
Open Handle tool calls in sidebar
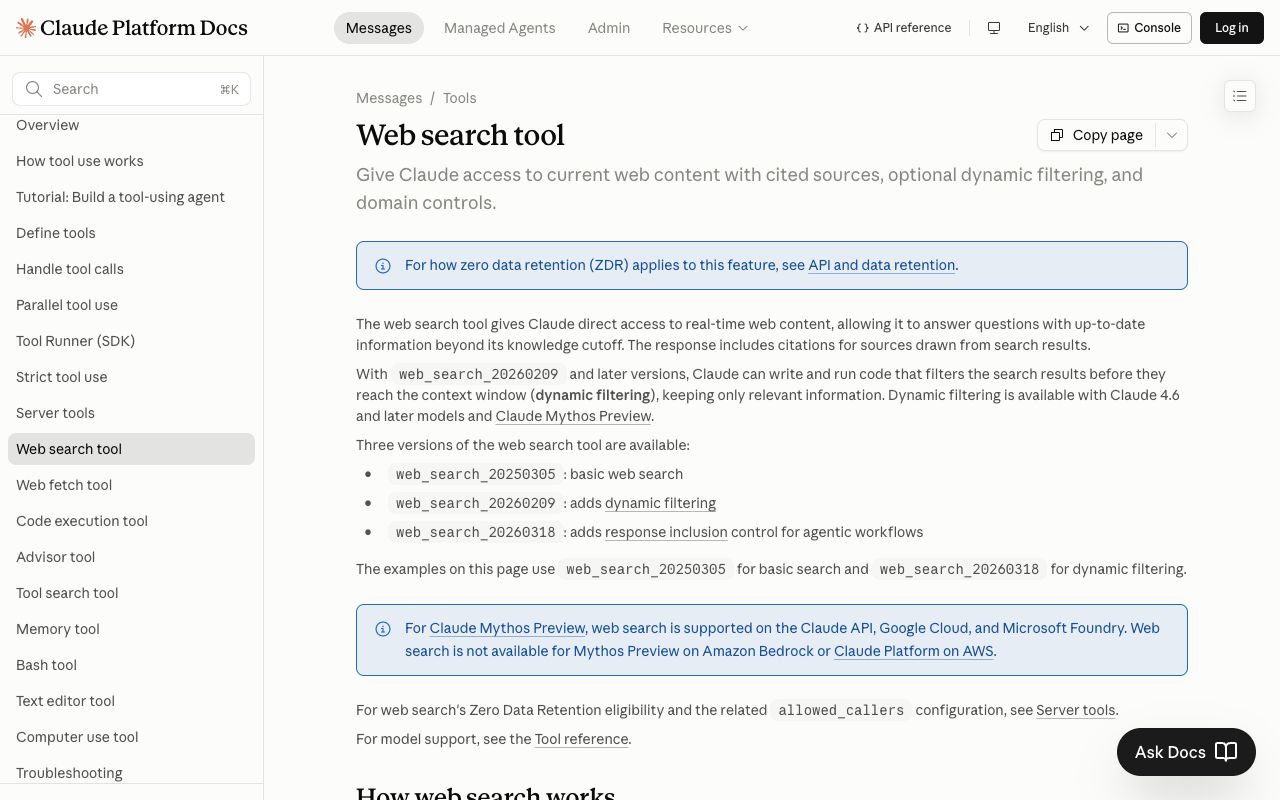click(x=131, y=269)
